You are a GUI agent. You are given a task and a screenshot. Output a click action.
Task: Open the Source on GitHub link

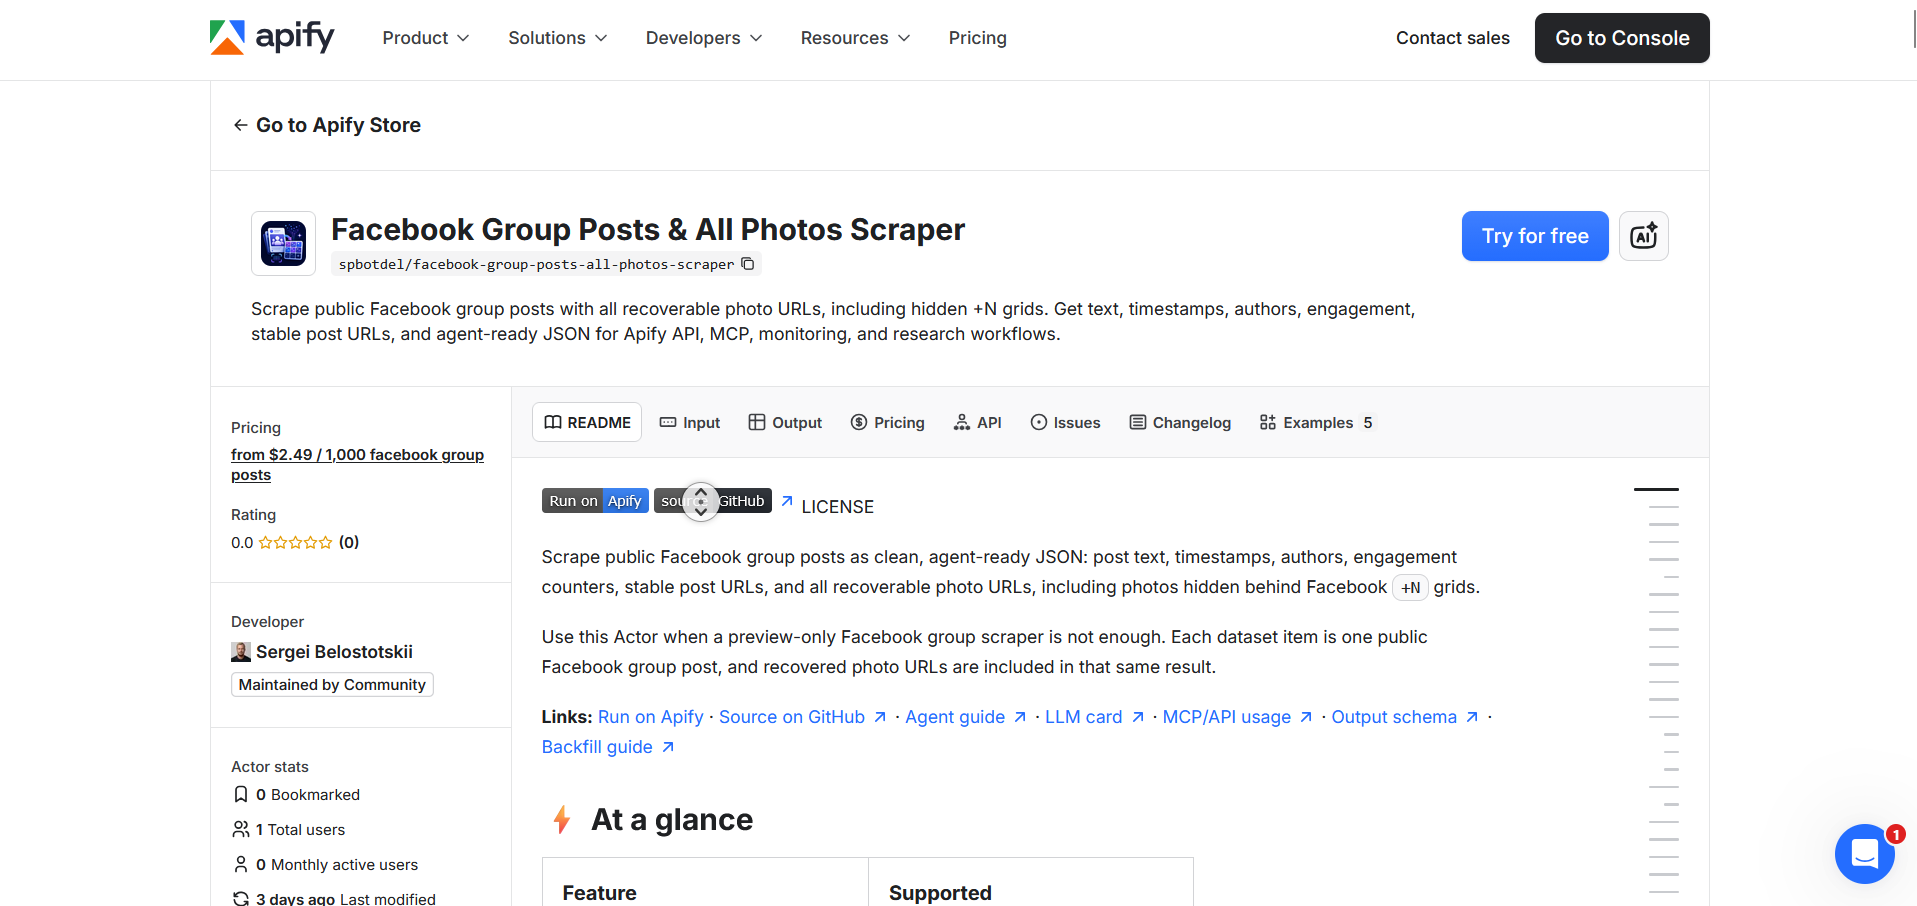coord(802,717)
